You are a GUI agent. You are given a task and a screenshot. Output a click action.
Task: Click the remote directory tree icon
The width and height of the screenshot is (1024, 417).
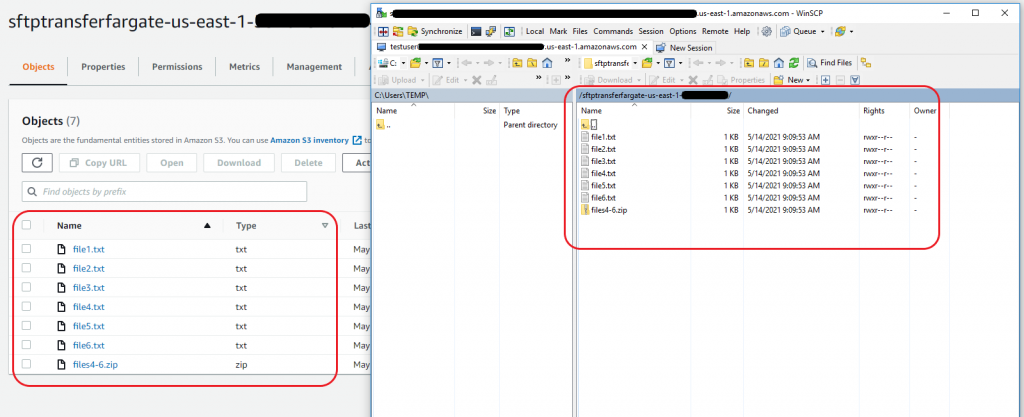click(x=865, y=63)
